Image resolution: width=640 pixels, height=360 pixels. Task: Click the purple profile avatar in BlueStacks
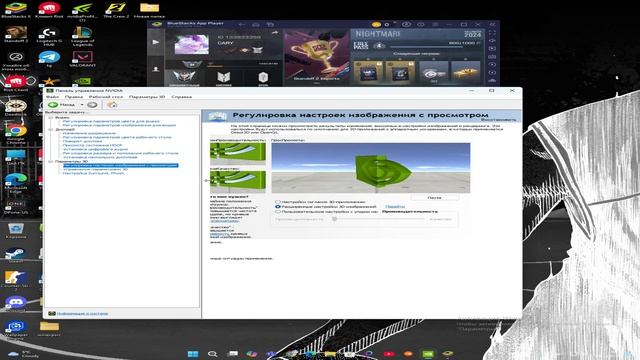coord(191,44)
